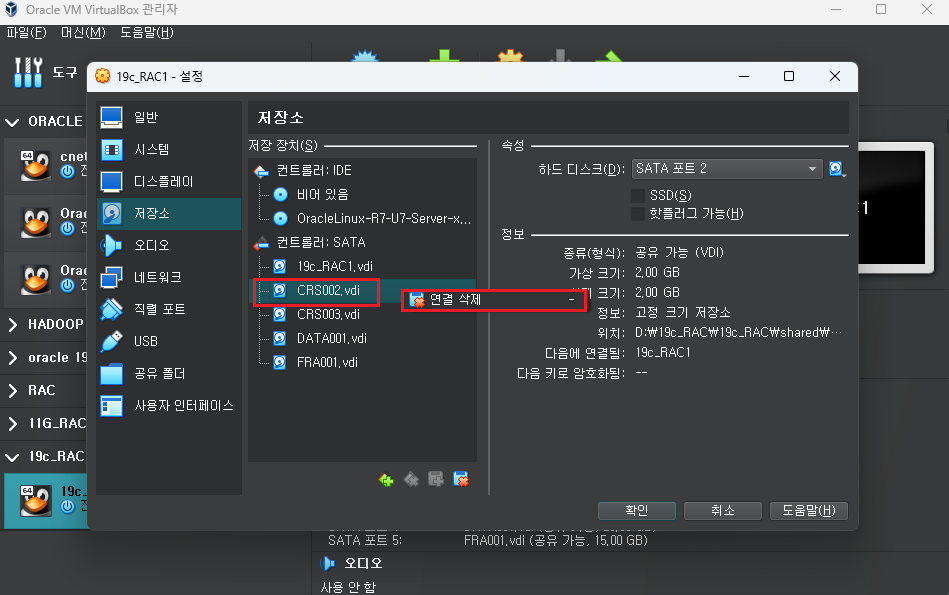Viewport: 949px width, 595px height.
Task: Enable the SSD(S) checkbox
Action: pyautogui.click(x=638, y=196)
